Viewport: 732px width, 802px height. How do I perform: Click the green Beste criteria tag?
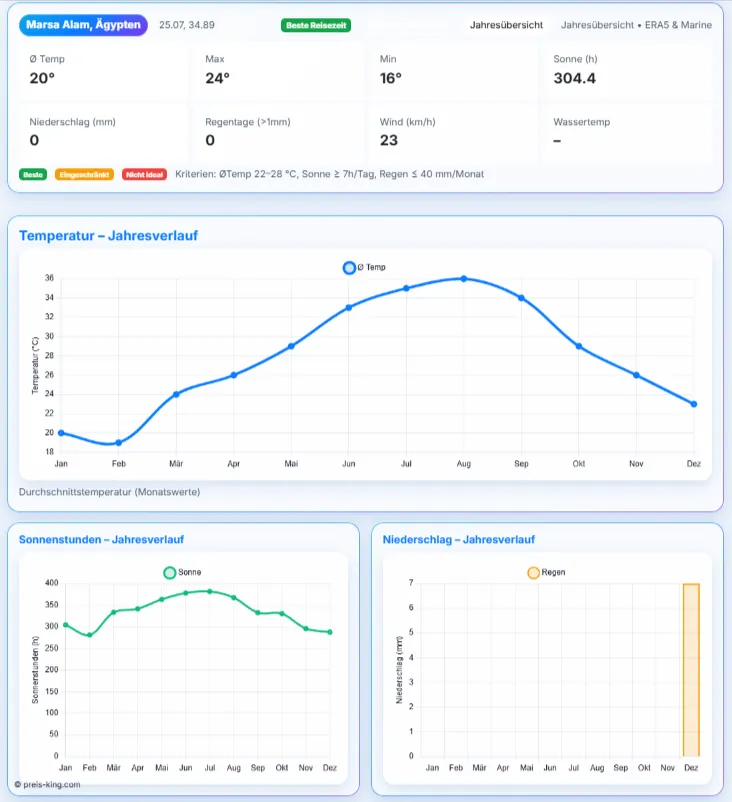33,174
